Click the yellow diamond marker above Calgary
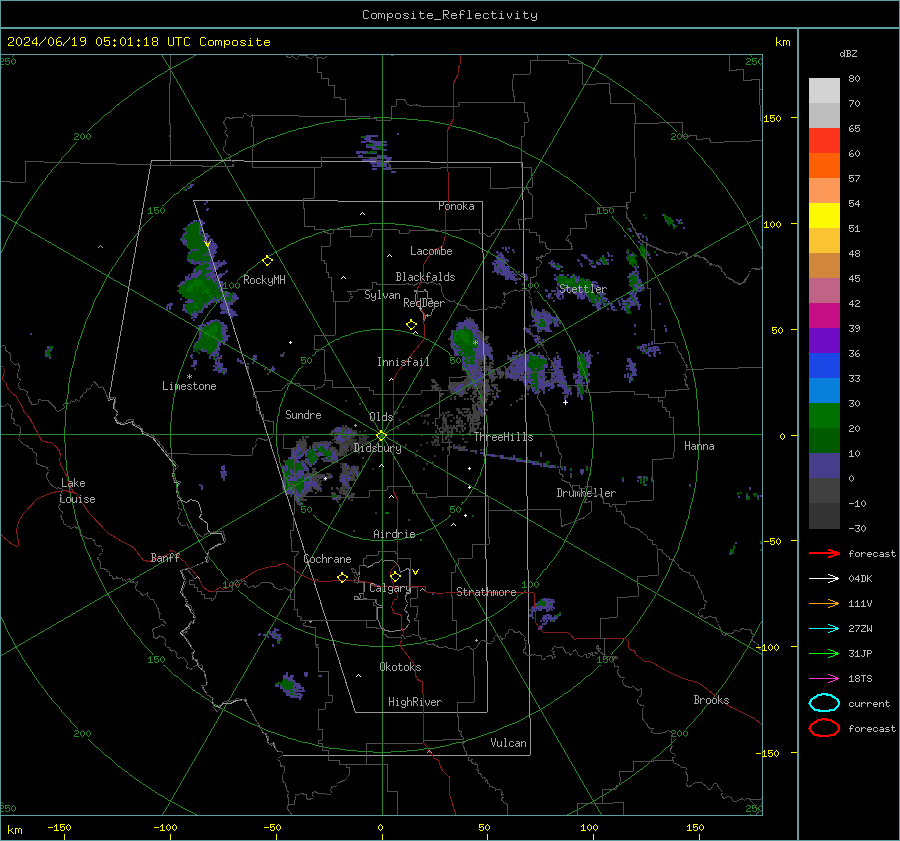This screenshot has width=900, height=841. point(395,576)
